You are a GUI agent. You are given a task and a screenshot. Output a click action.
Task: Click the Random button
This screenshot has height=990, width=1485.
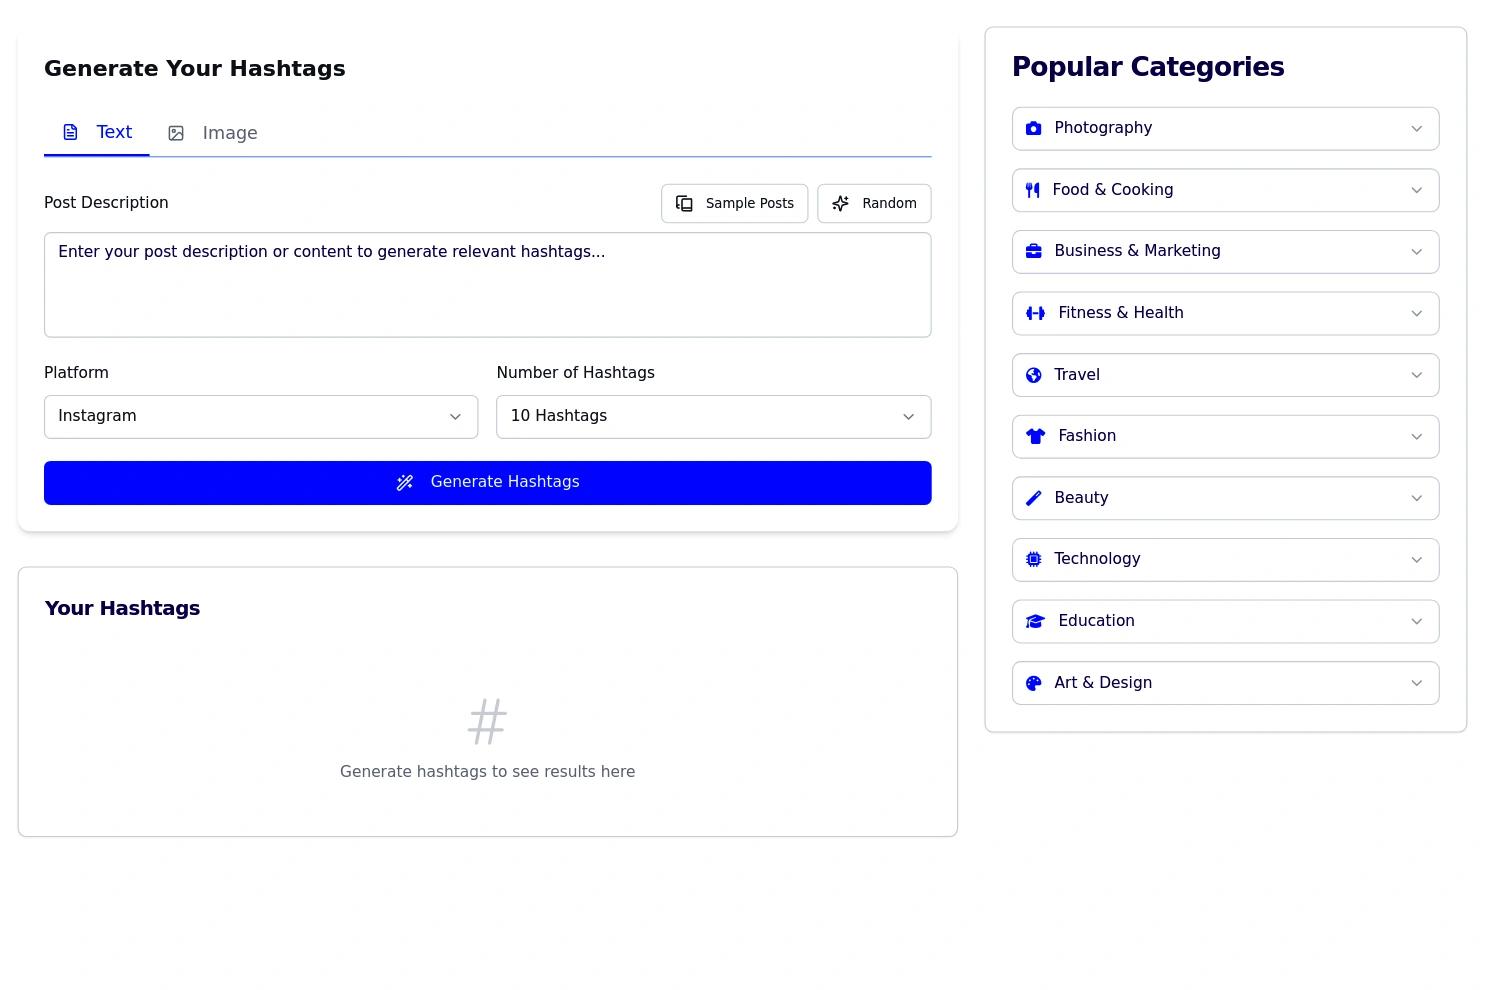[x=874, y=203]
